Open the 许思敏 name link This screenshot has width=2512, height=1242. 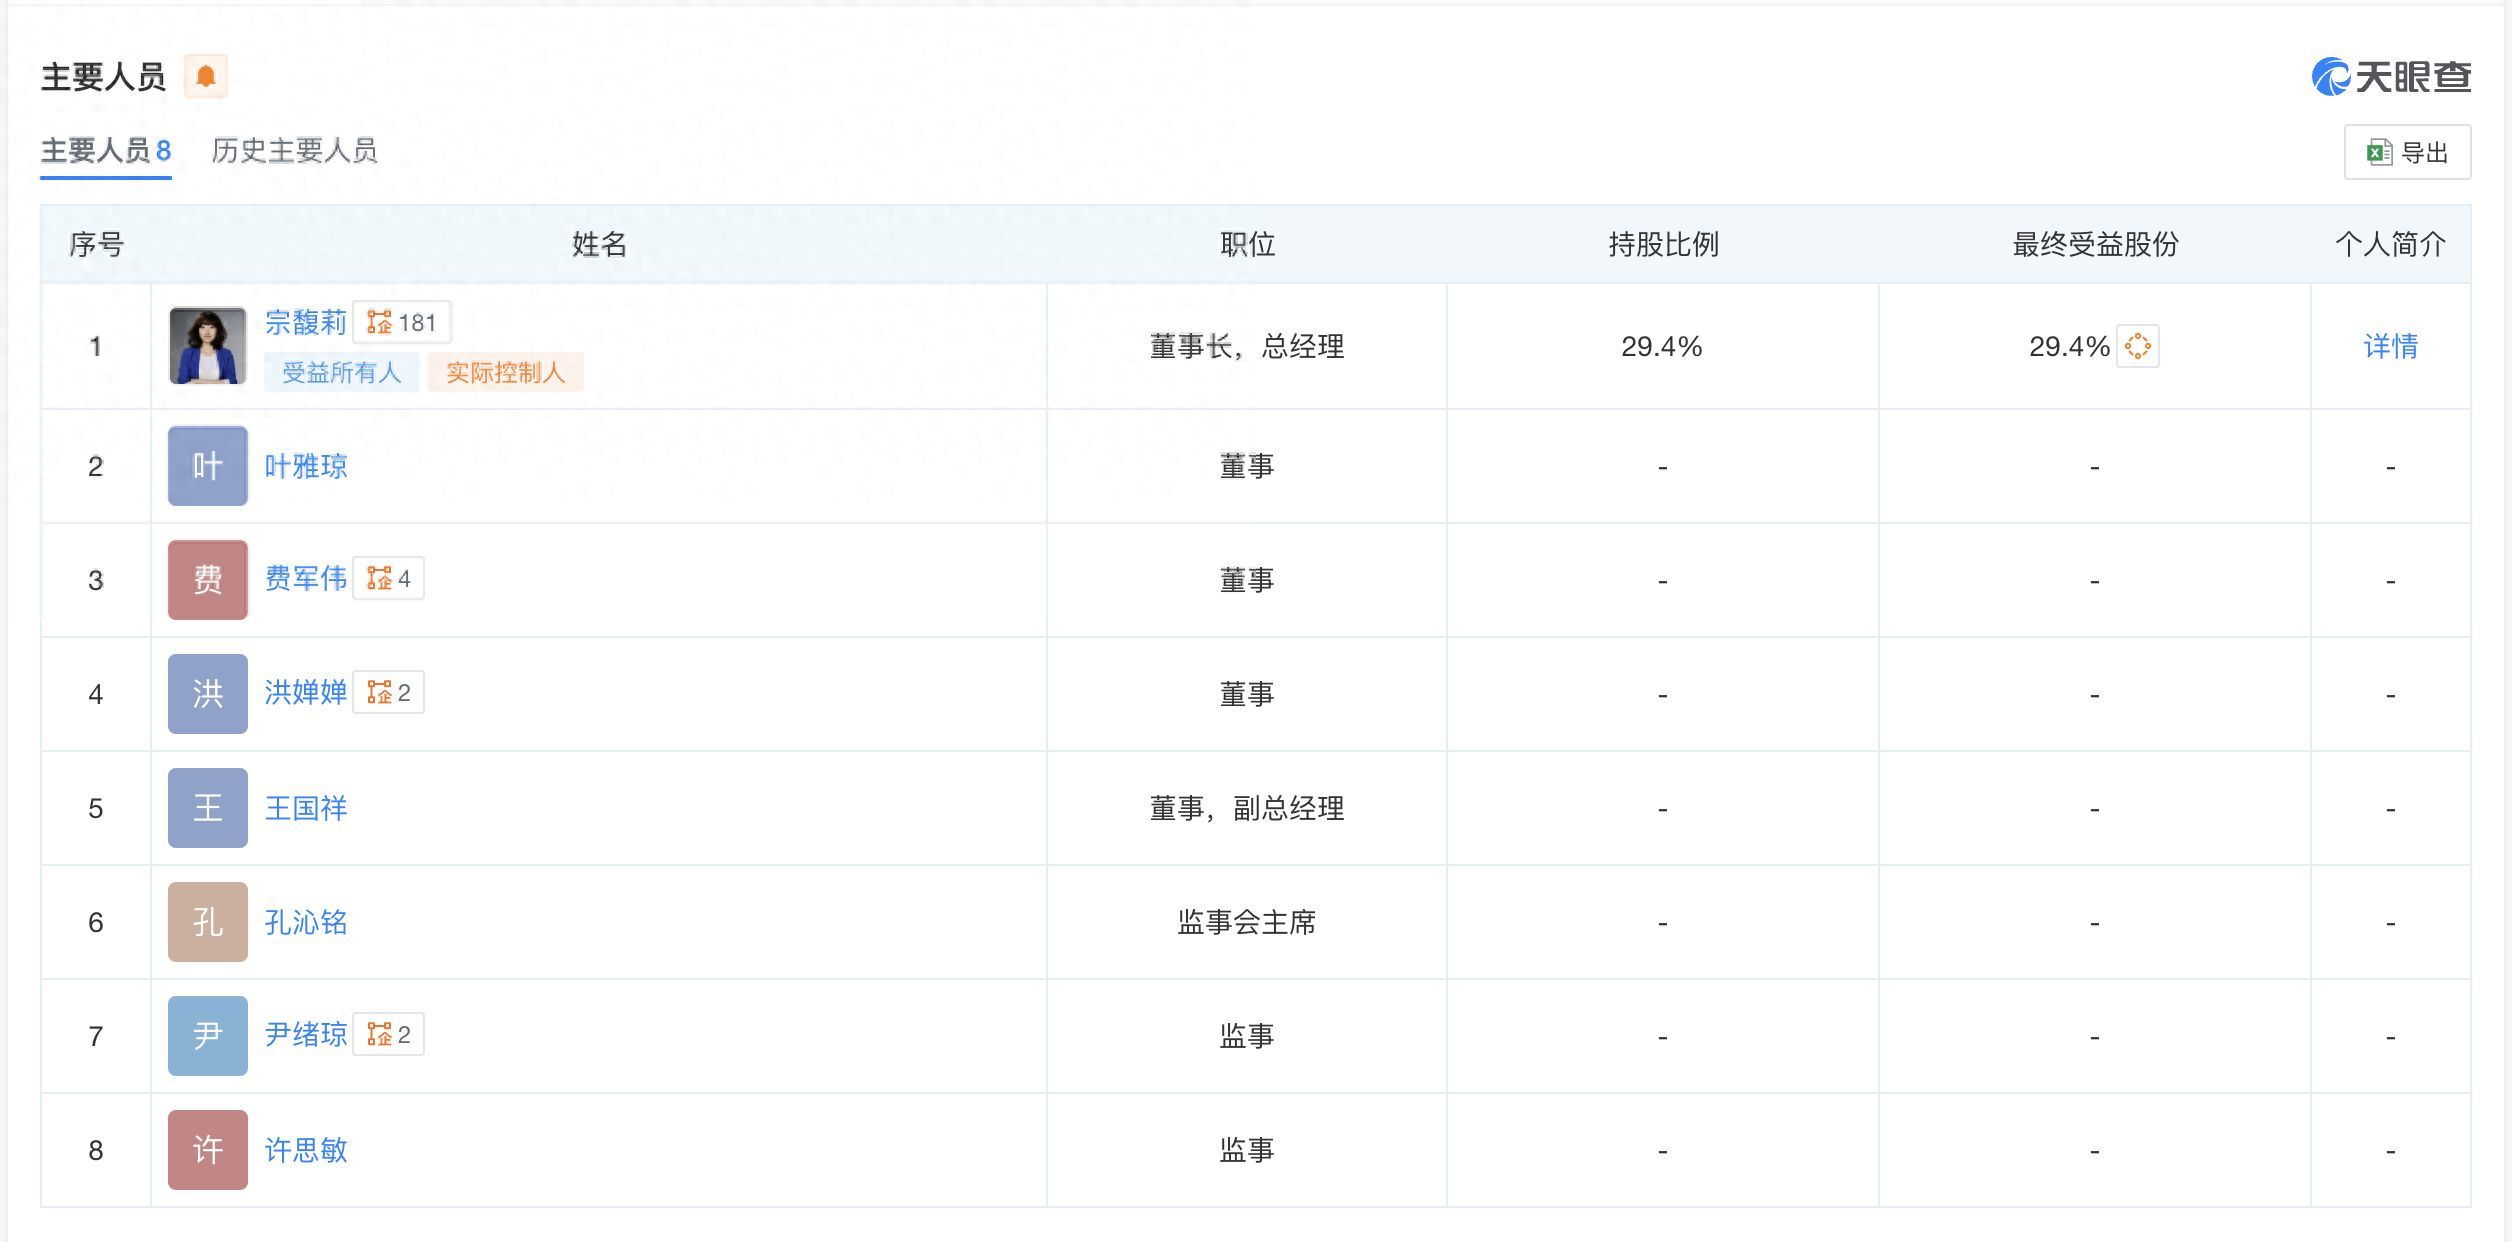(306, 1150)
